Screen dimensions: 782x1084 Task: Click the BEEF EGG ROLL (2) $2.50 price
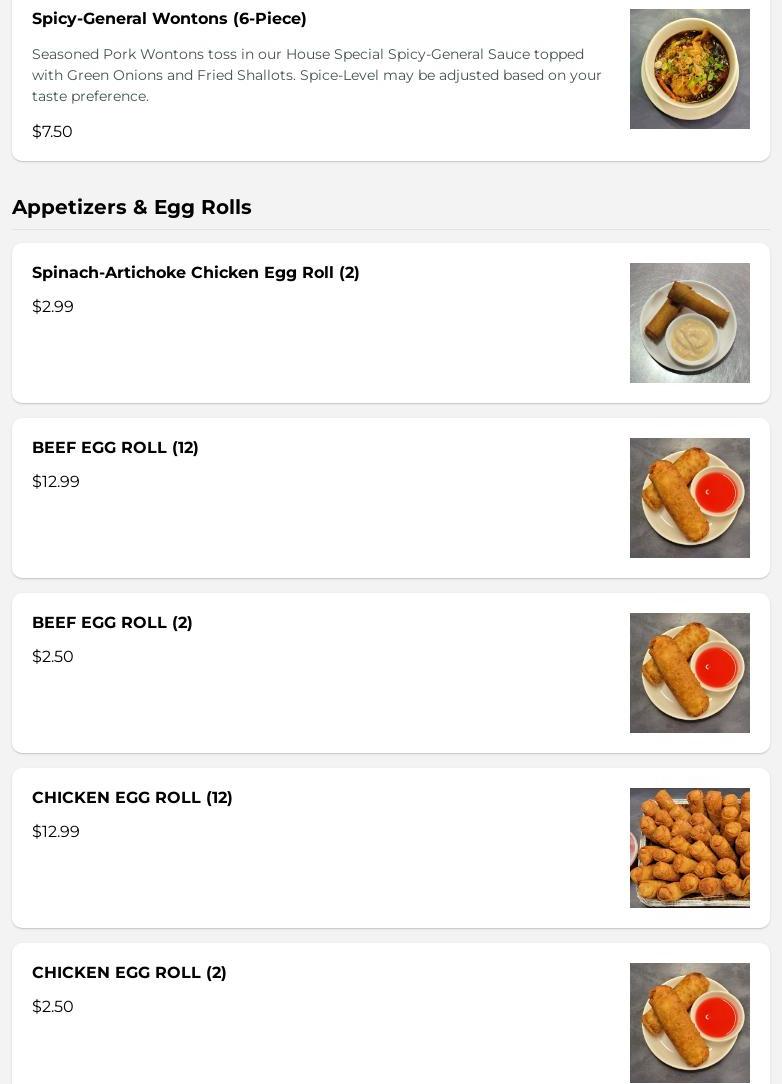53,656
